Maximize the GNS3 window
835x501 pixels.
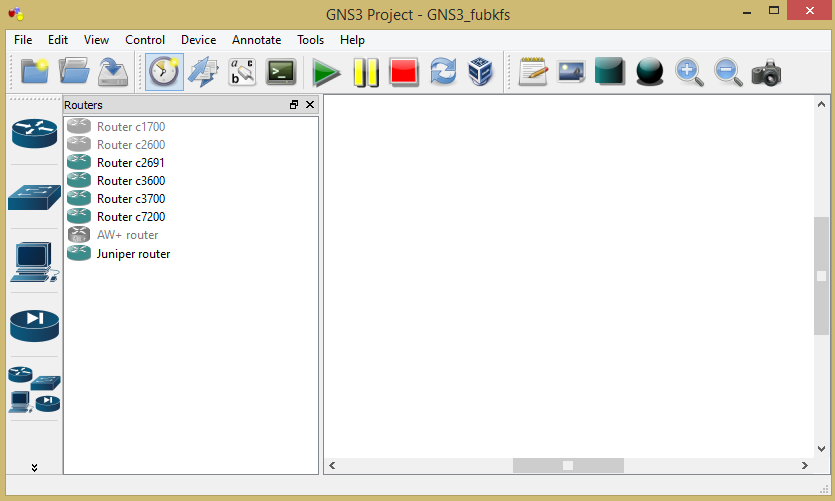774,11
